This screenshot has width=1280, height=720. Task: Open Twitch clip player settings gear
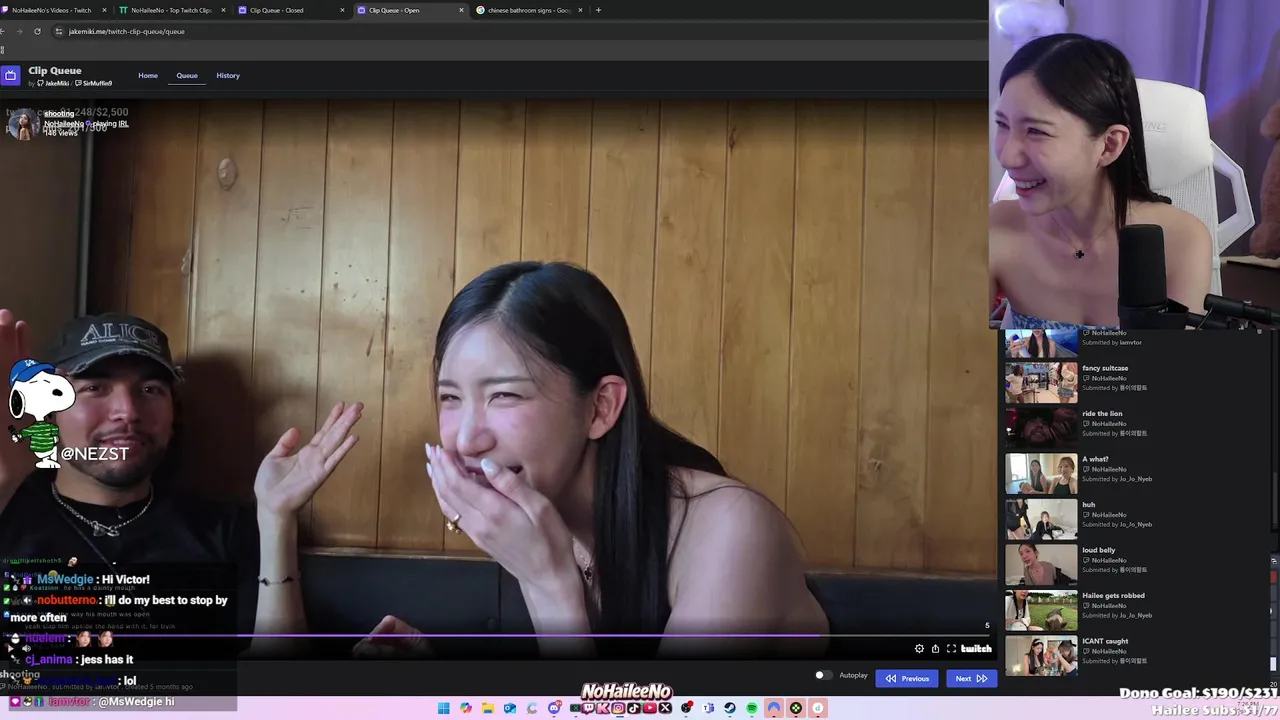click(x=919, y=648)
